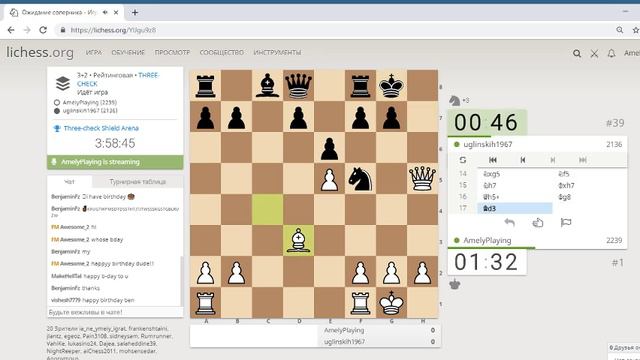The image size is (640, 360).
Task: Click the black bishop on c8
Action: 267,86
